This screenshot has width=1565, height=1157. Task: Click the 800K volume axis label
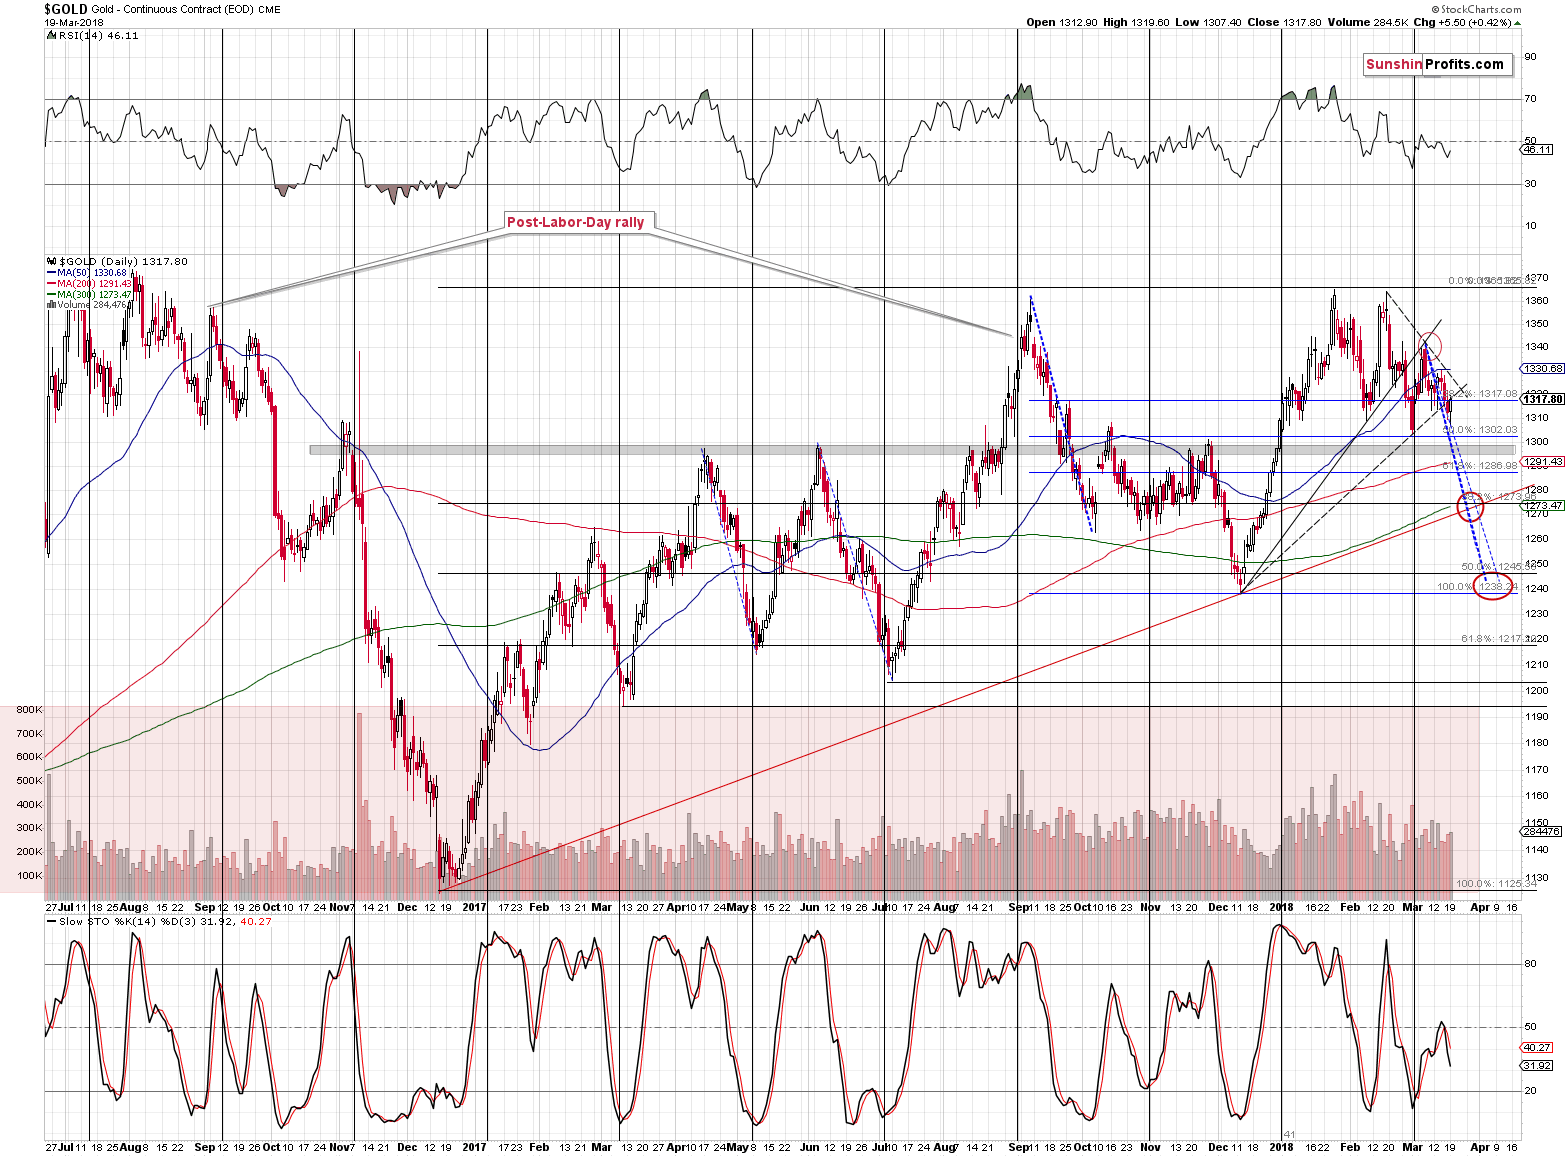click(30, 710)
